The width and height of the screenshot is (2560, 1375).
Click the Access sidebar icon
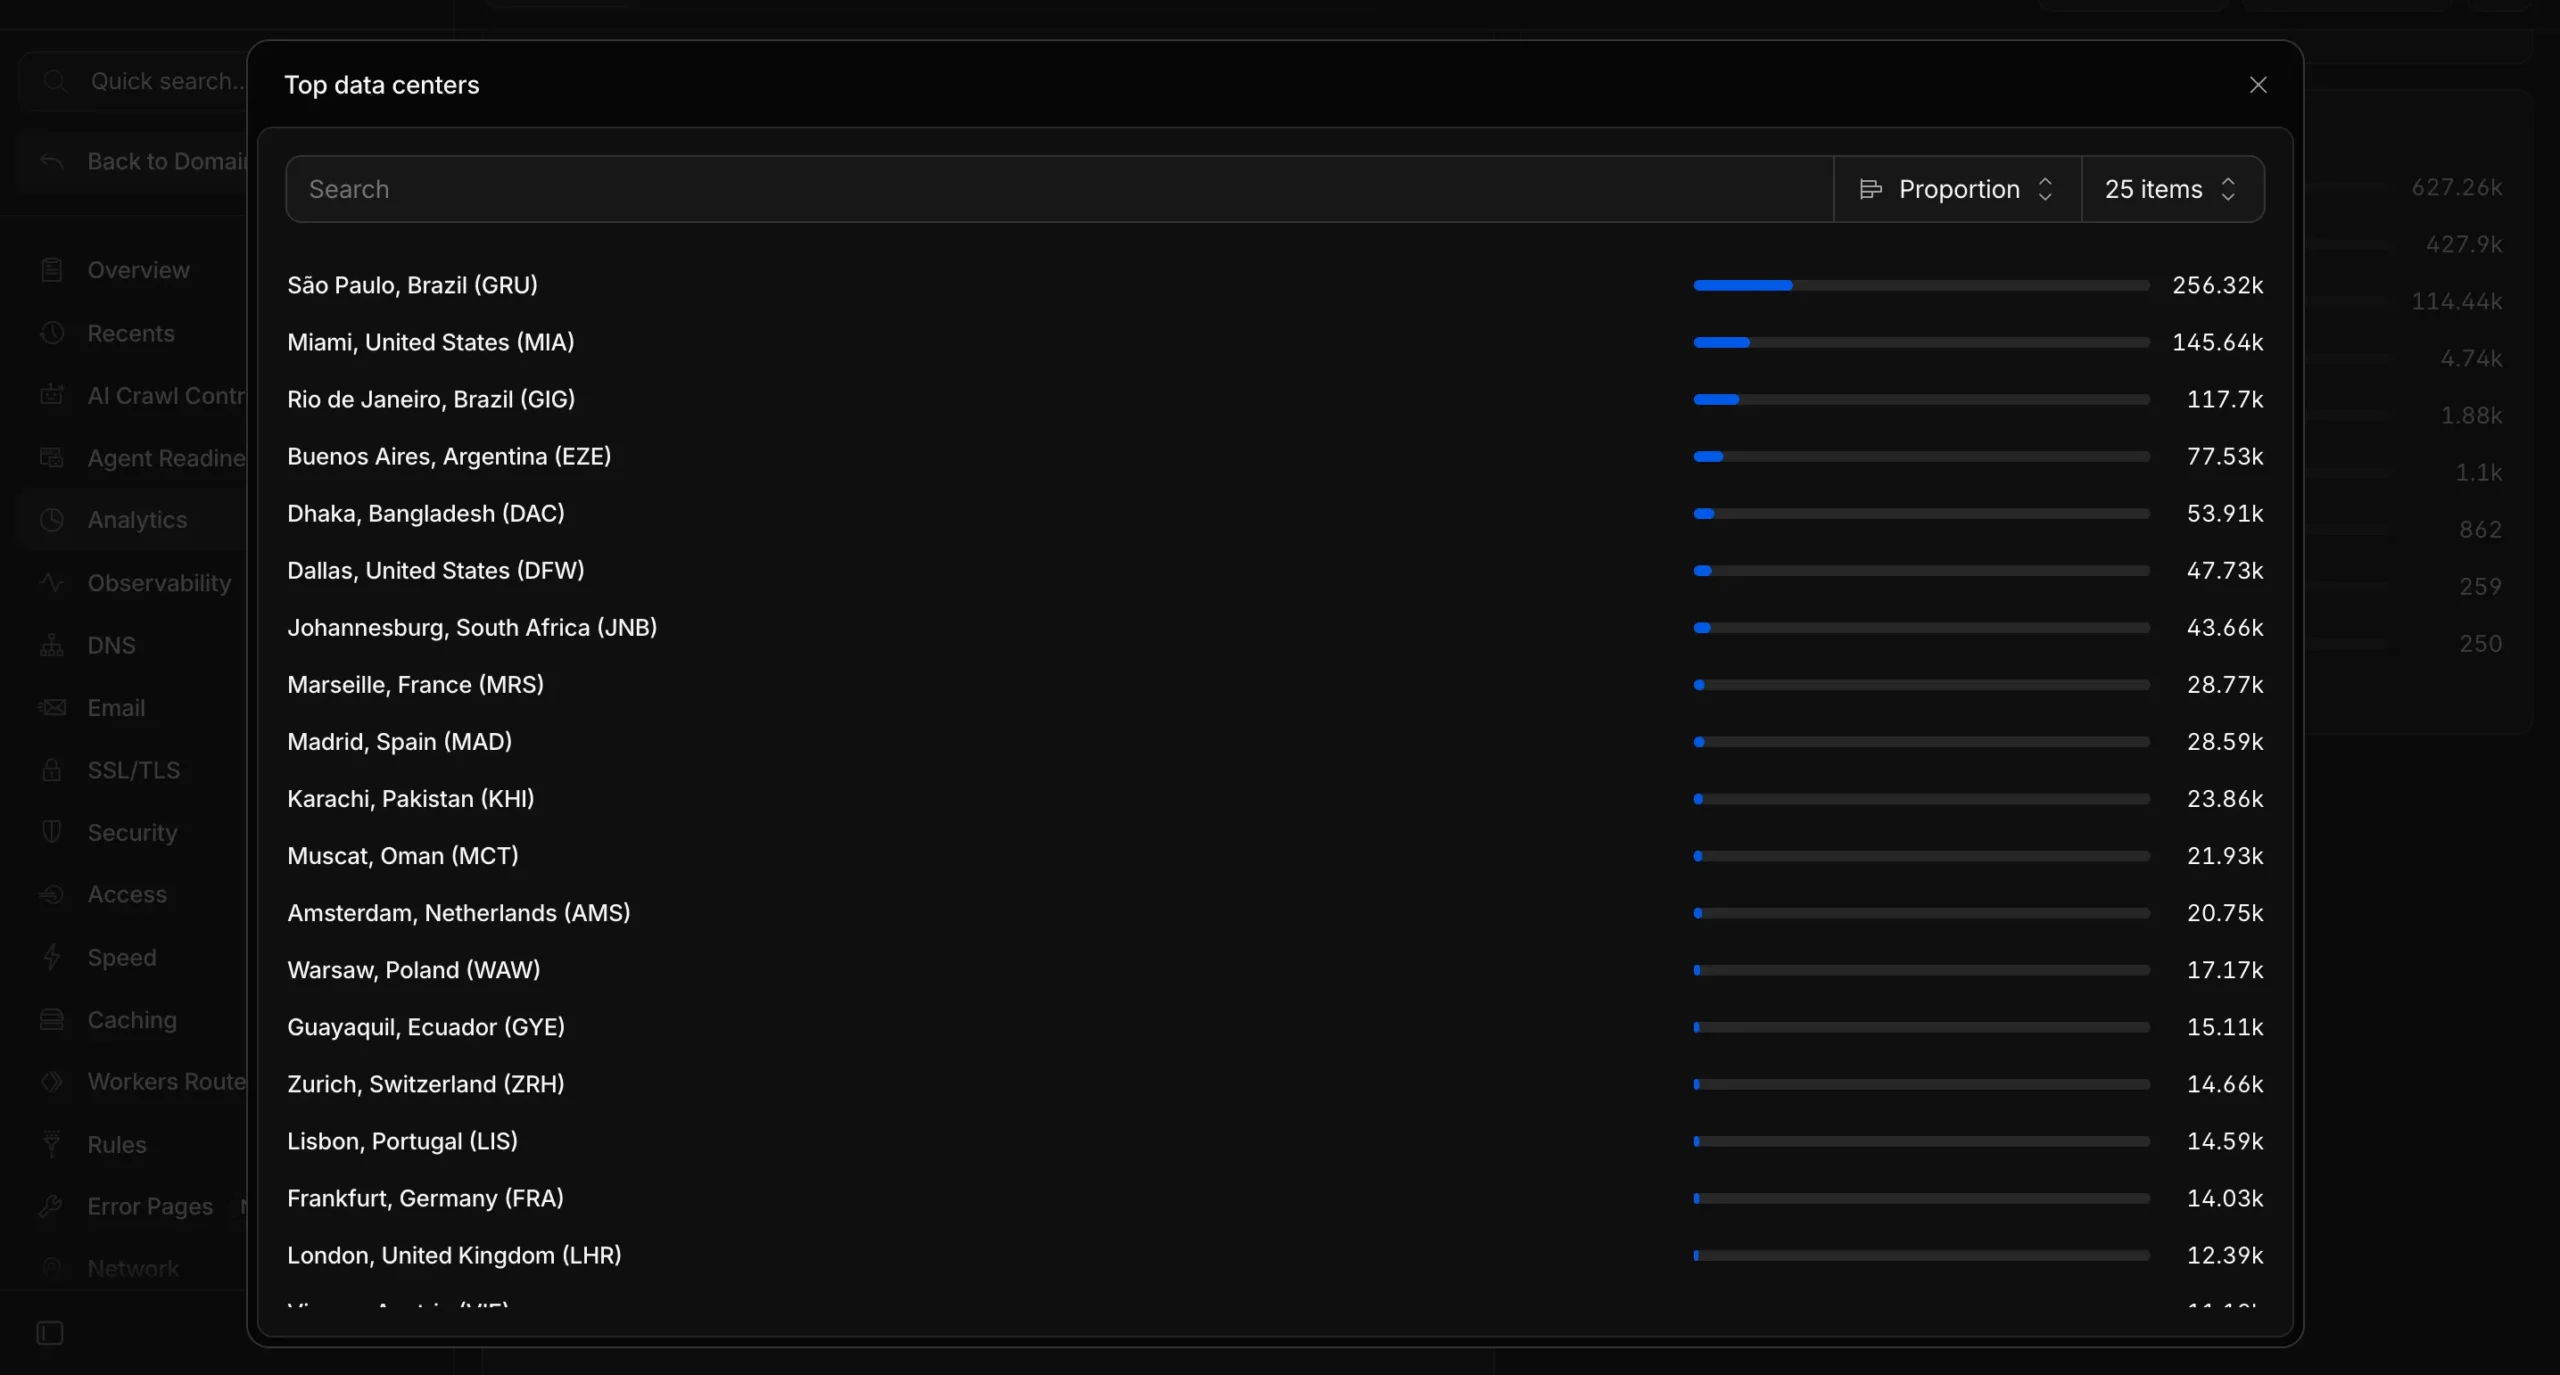52,894
